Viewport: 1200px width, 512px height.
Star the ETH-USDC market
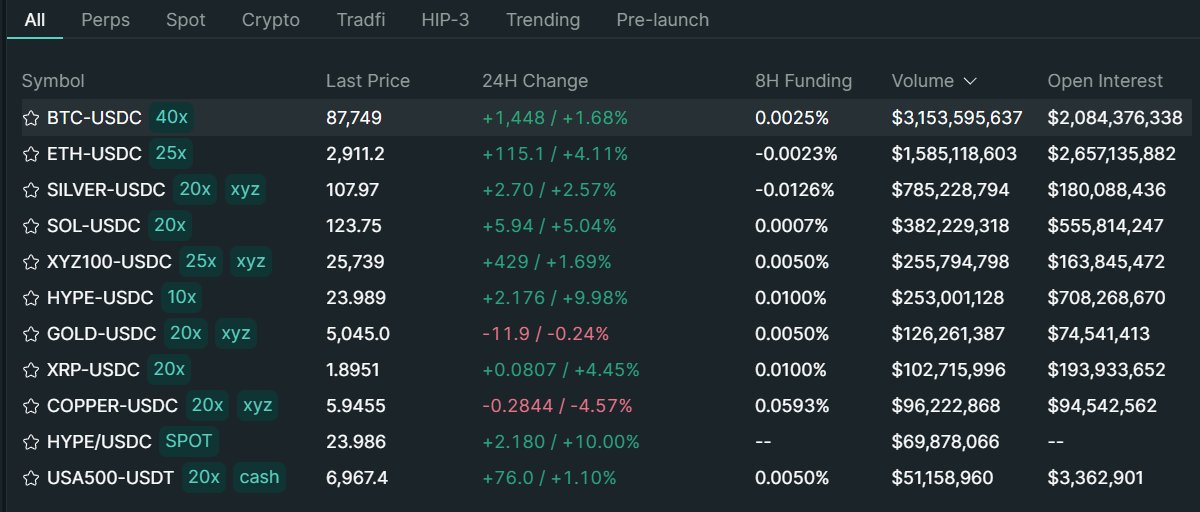tap(31, 154)
